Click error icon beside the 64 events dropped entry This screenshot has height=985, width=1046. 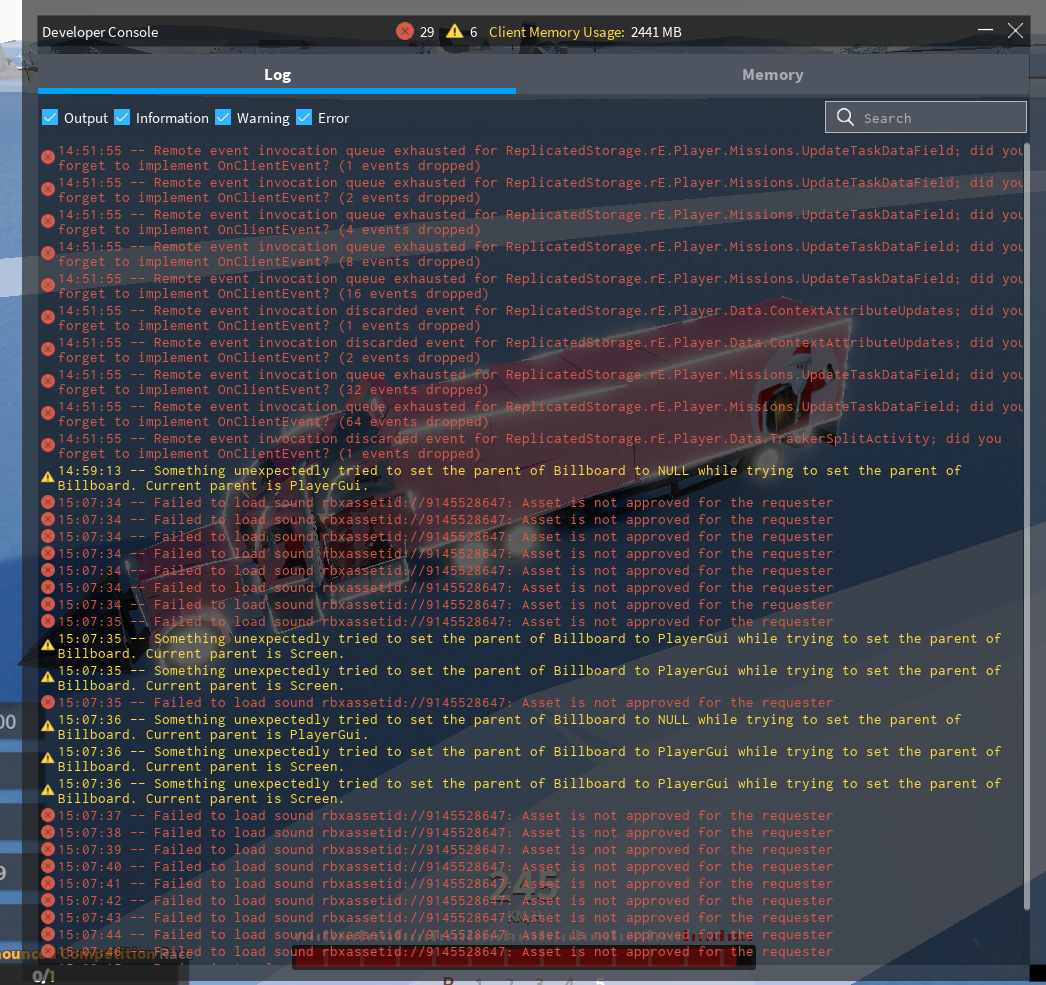click(47, 414)
